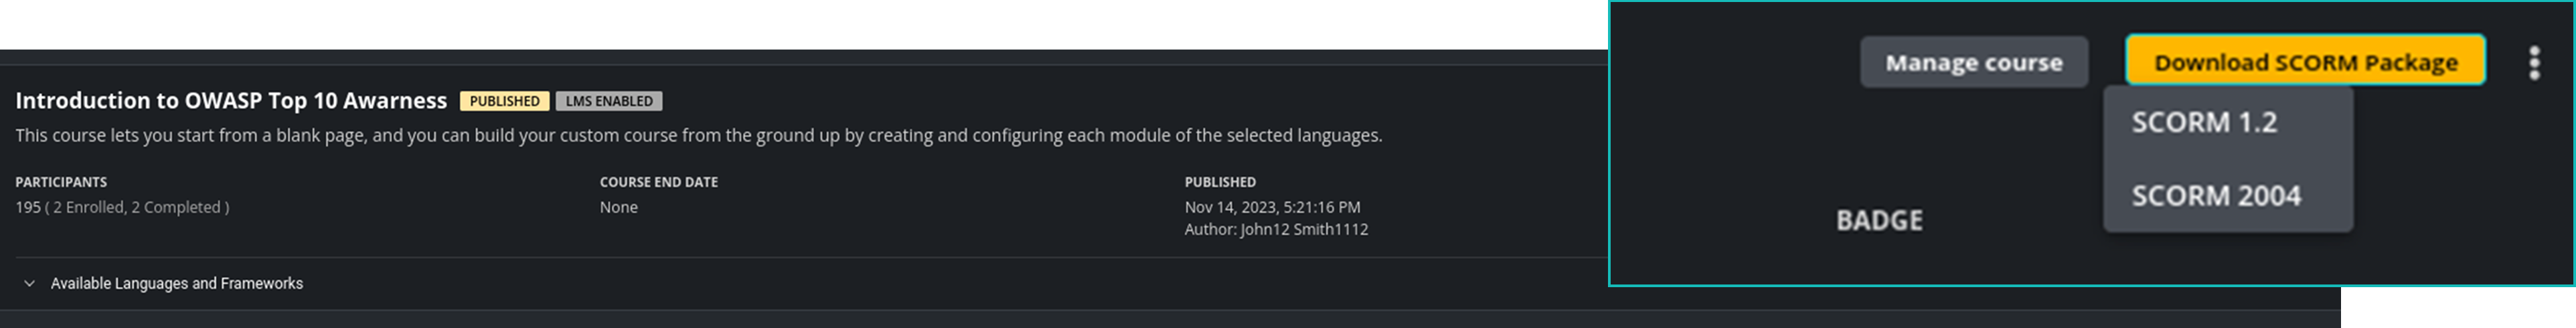Click the Manage course button
Viewport: 2576px width, 328px height.
pos(1973,63)
